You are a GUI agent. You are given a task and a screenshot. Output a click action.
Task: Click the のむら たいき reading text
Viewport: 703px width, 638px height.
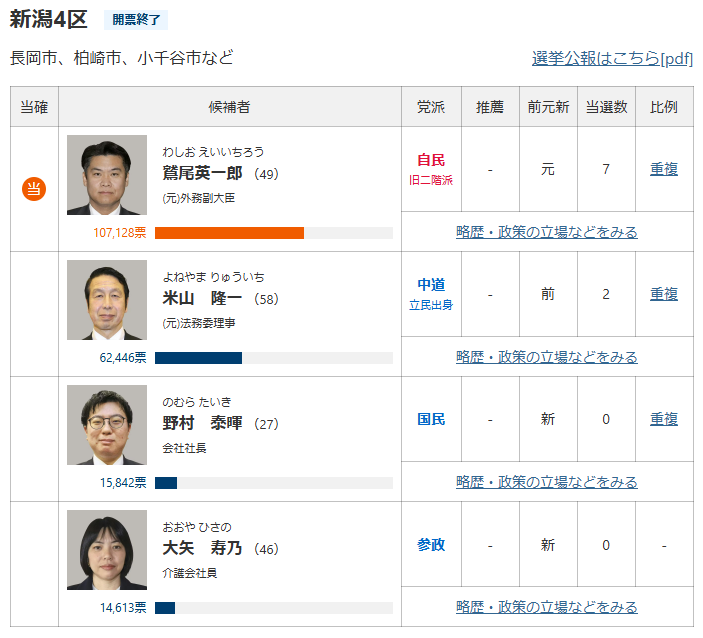coord(197,402)
